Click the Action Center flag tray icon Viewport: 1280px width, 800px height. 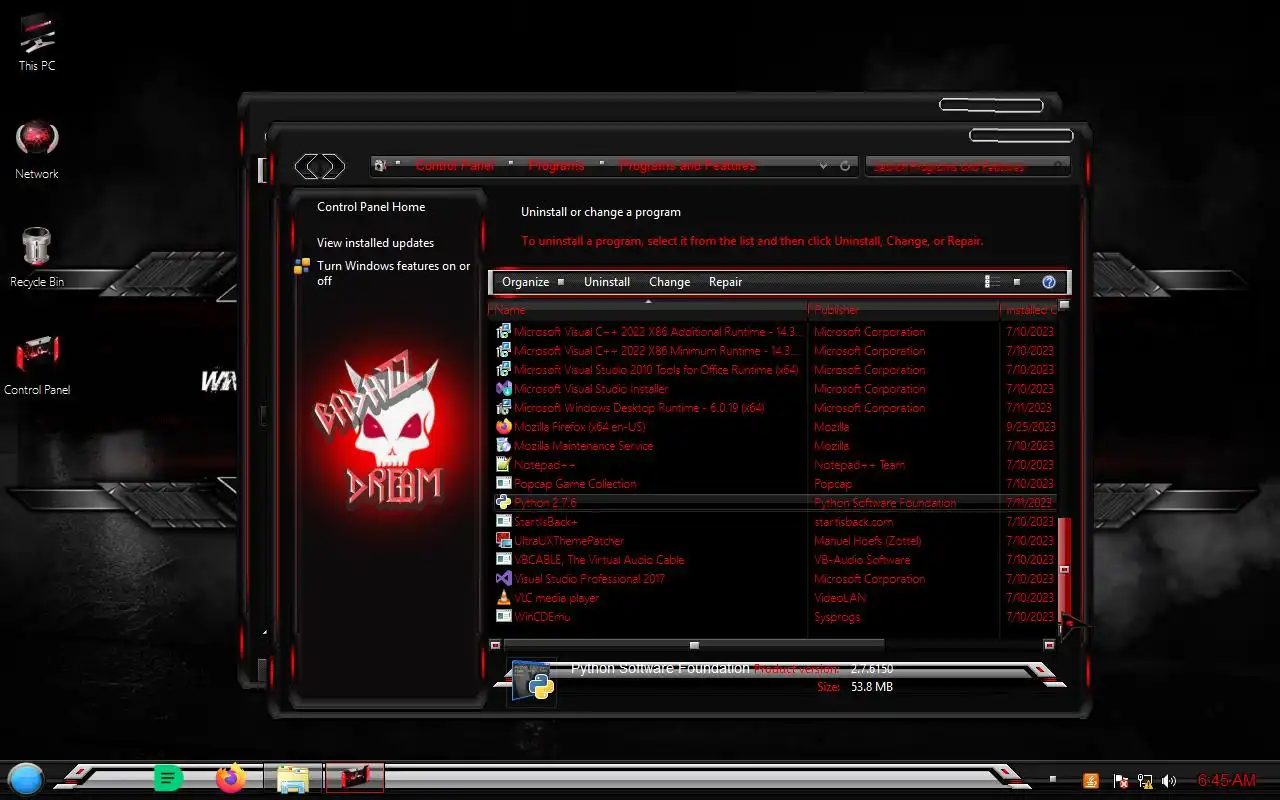click(1121, 781)
